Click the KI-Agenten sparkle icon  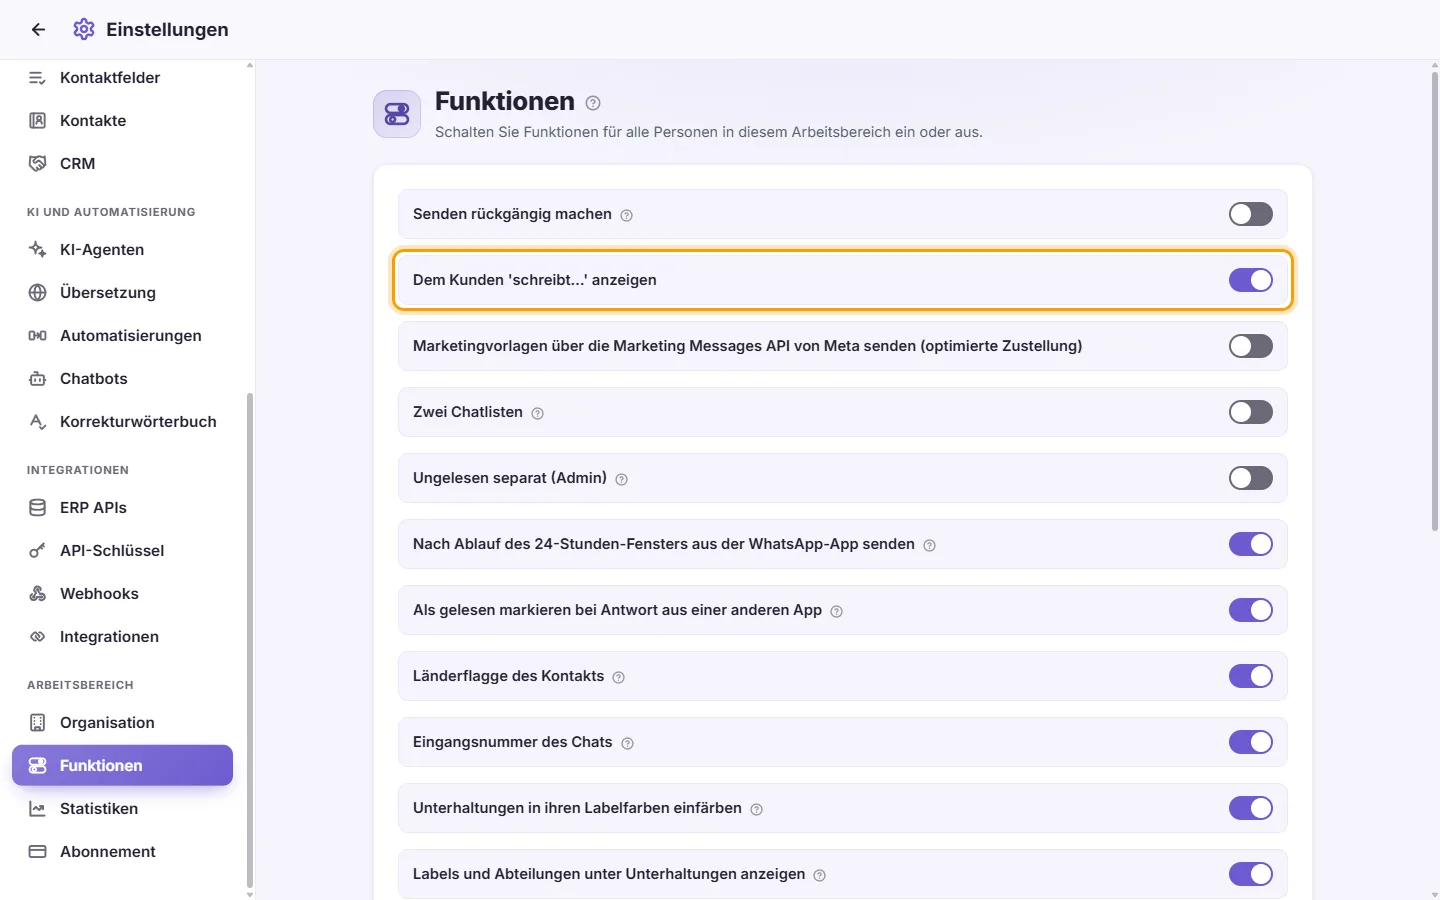click(x=38, y=250)
